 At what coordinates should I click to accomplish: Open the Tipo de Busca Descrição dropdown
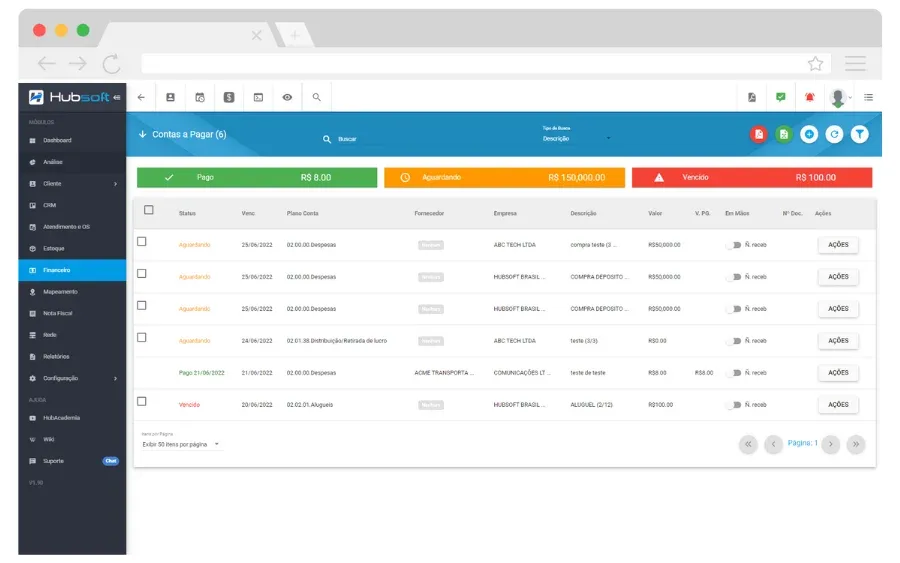pos(576,138)
